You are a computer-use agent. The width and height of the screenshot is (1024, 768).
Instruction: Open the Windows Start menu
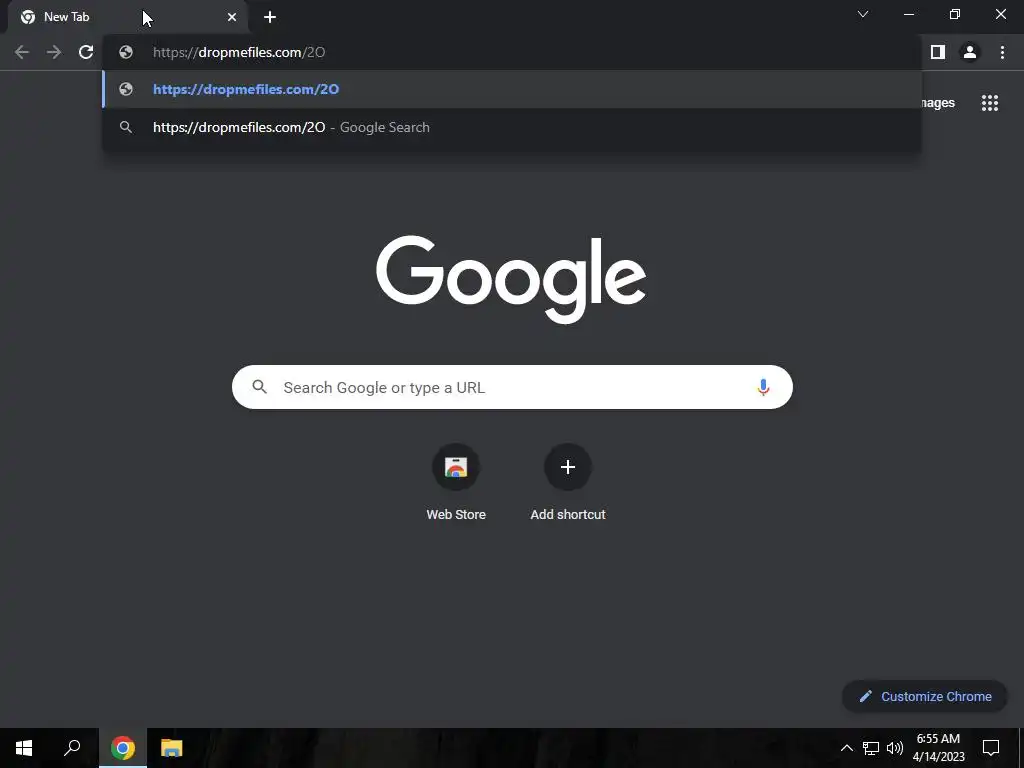[24, 748]
